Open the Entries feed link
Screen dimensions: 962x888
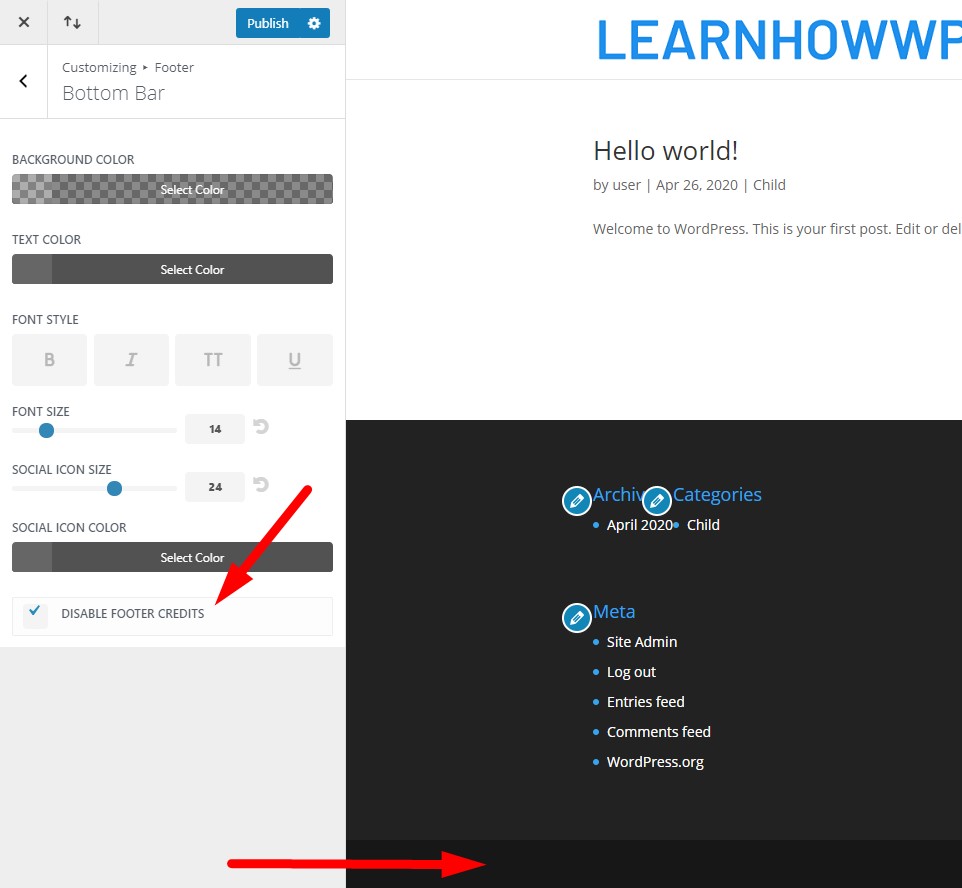point(645,701)
